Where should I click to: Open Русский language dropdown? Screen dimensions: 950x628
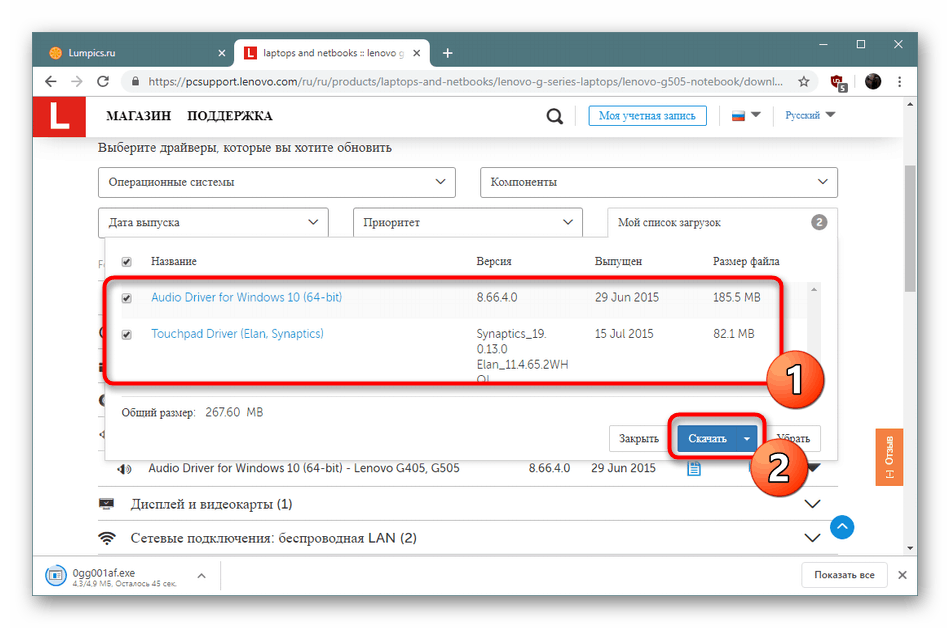pyautogui.click(x=810, y=115)
